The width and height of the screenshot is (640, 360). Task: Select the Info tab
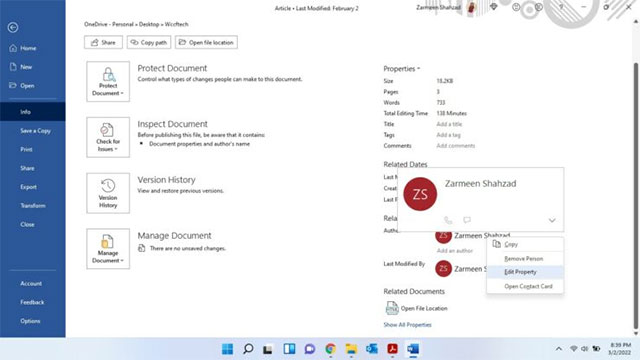click(32, 112)
